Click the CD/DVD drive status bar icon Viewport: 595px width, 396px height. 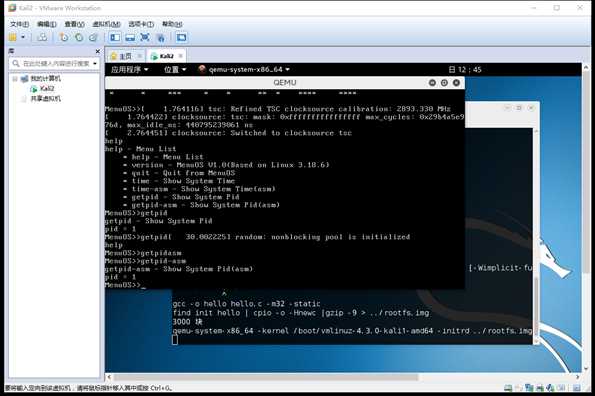[x=518, y=388]
